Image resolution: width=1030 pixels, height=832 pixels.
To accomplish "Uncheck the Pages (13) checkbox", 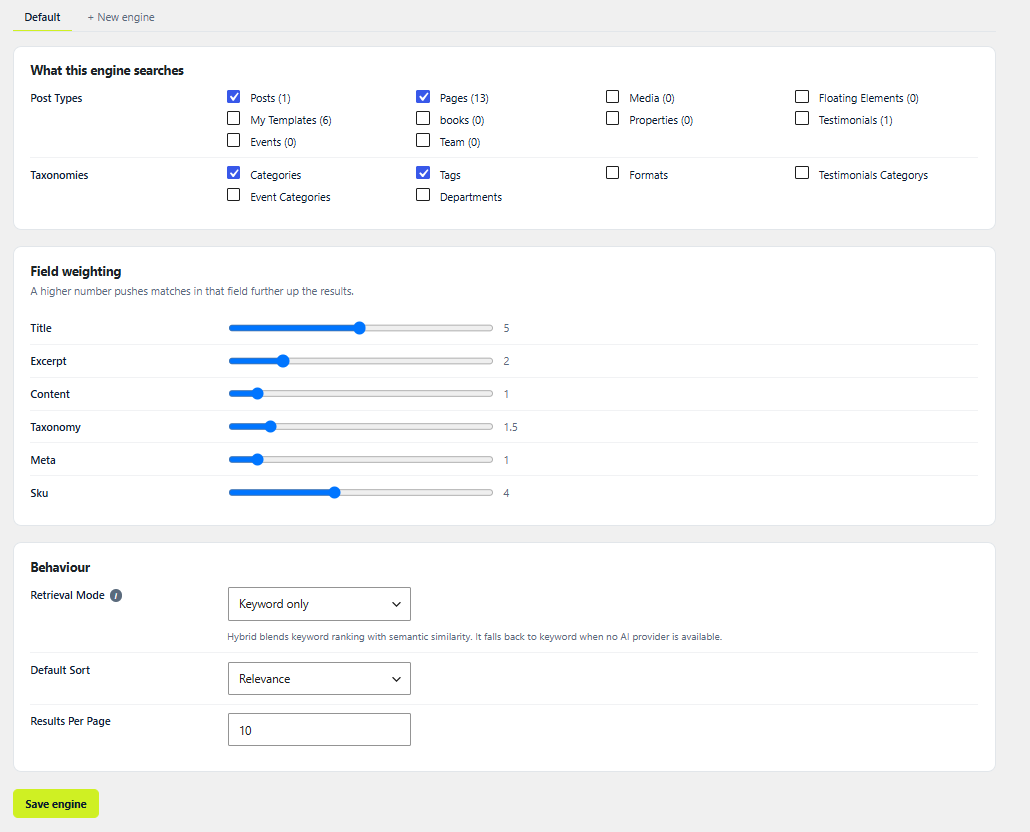I will [423, 97].
